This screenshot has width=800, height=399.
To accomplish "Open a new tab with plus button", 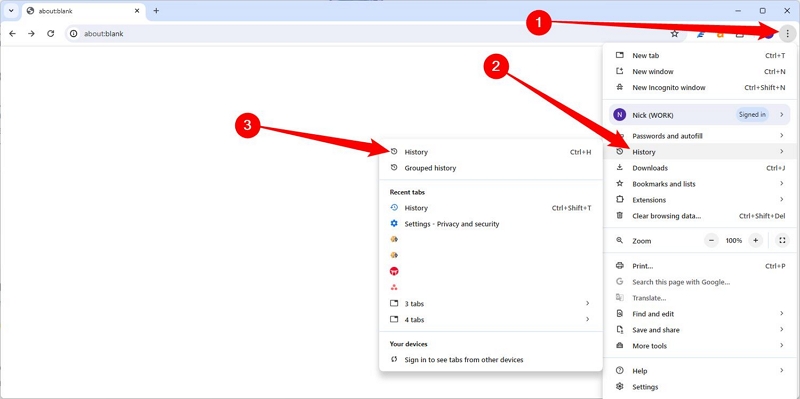I will click(156, 11).
